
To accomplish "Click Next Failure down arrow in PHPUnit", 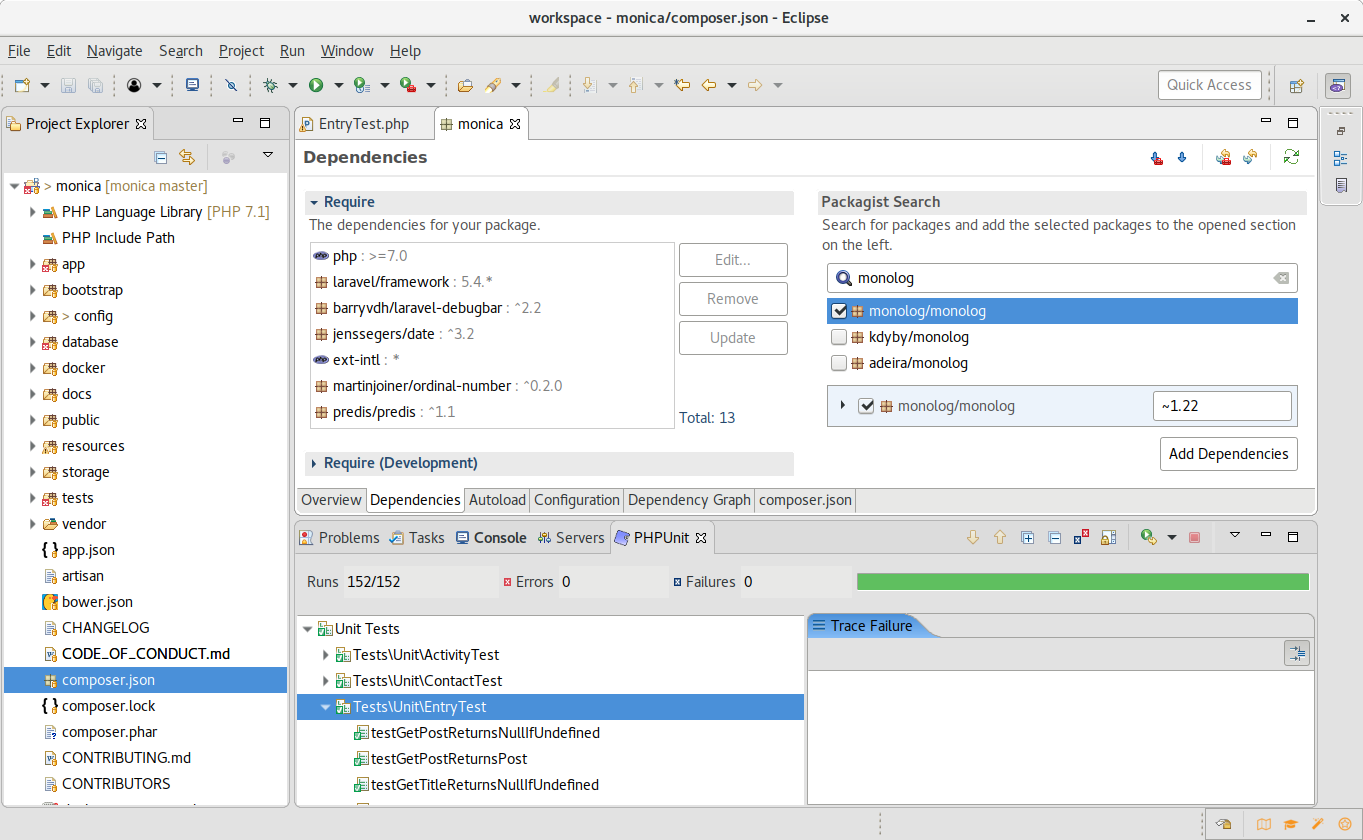I will [x=972, y=538].
